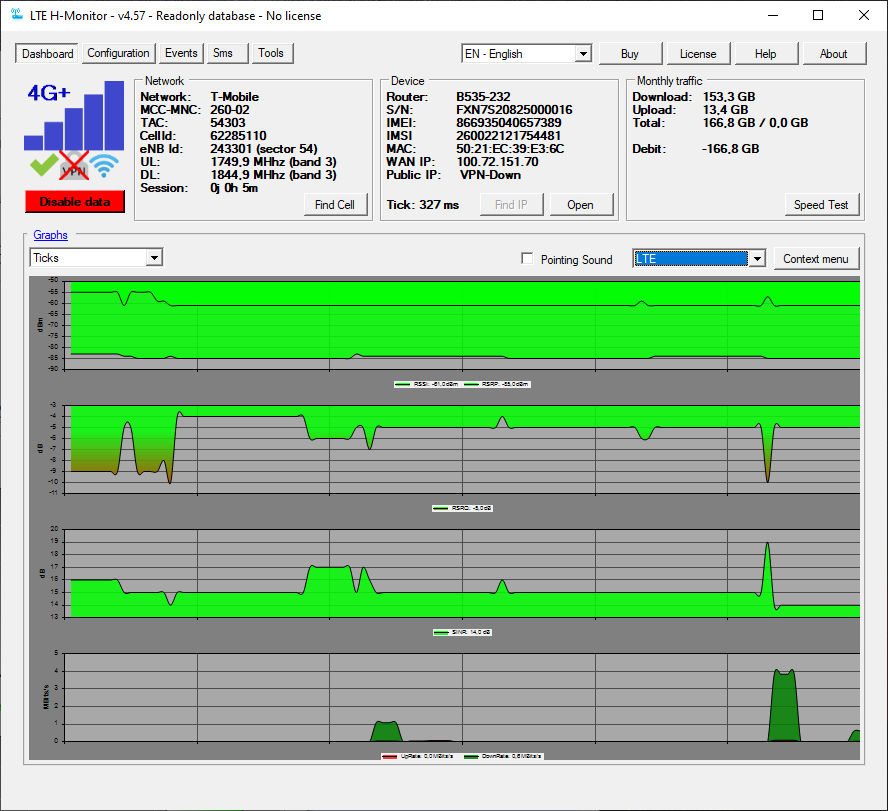Click the Buy button

point(630,54)
